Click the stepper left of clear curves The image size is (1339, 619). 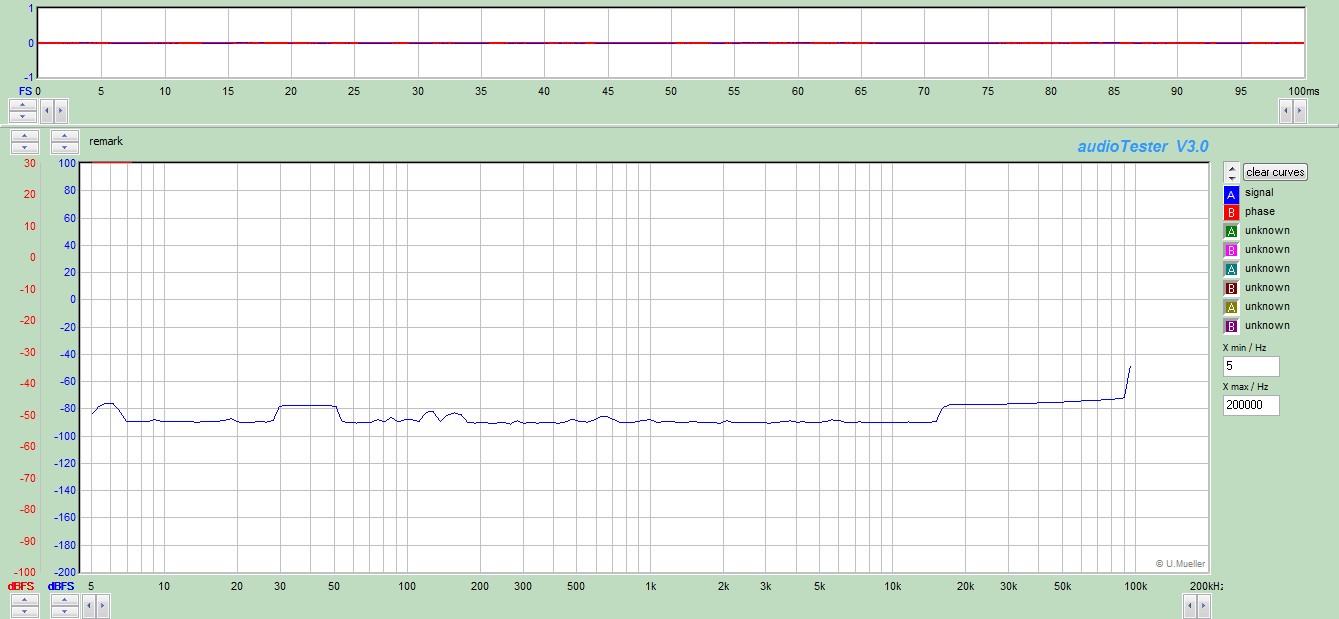tap(1231, 172)
